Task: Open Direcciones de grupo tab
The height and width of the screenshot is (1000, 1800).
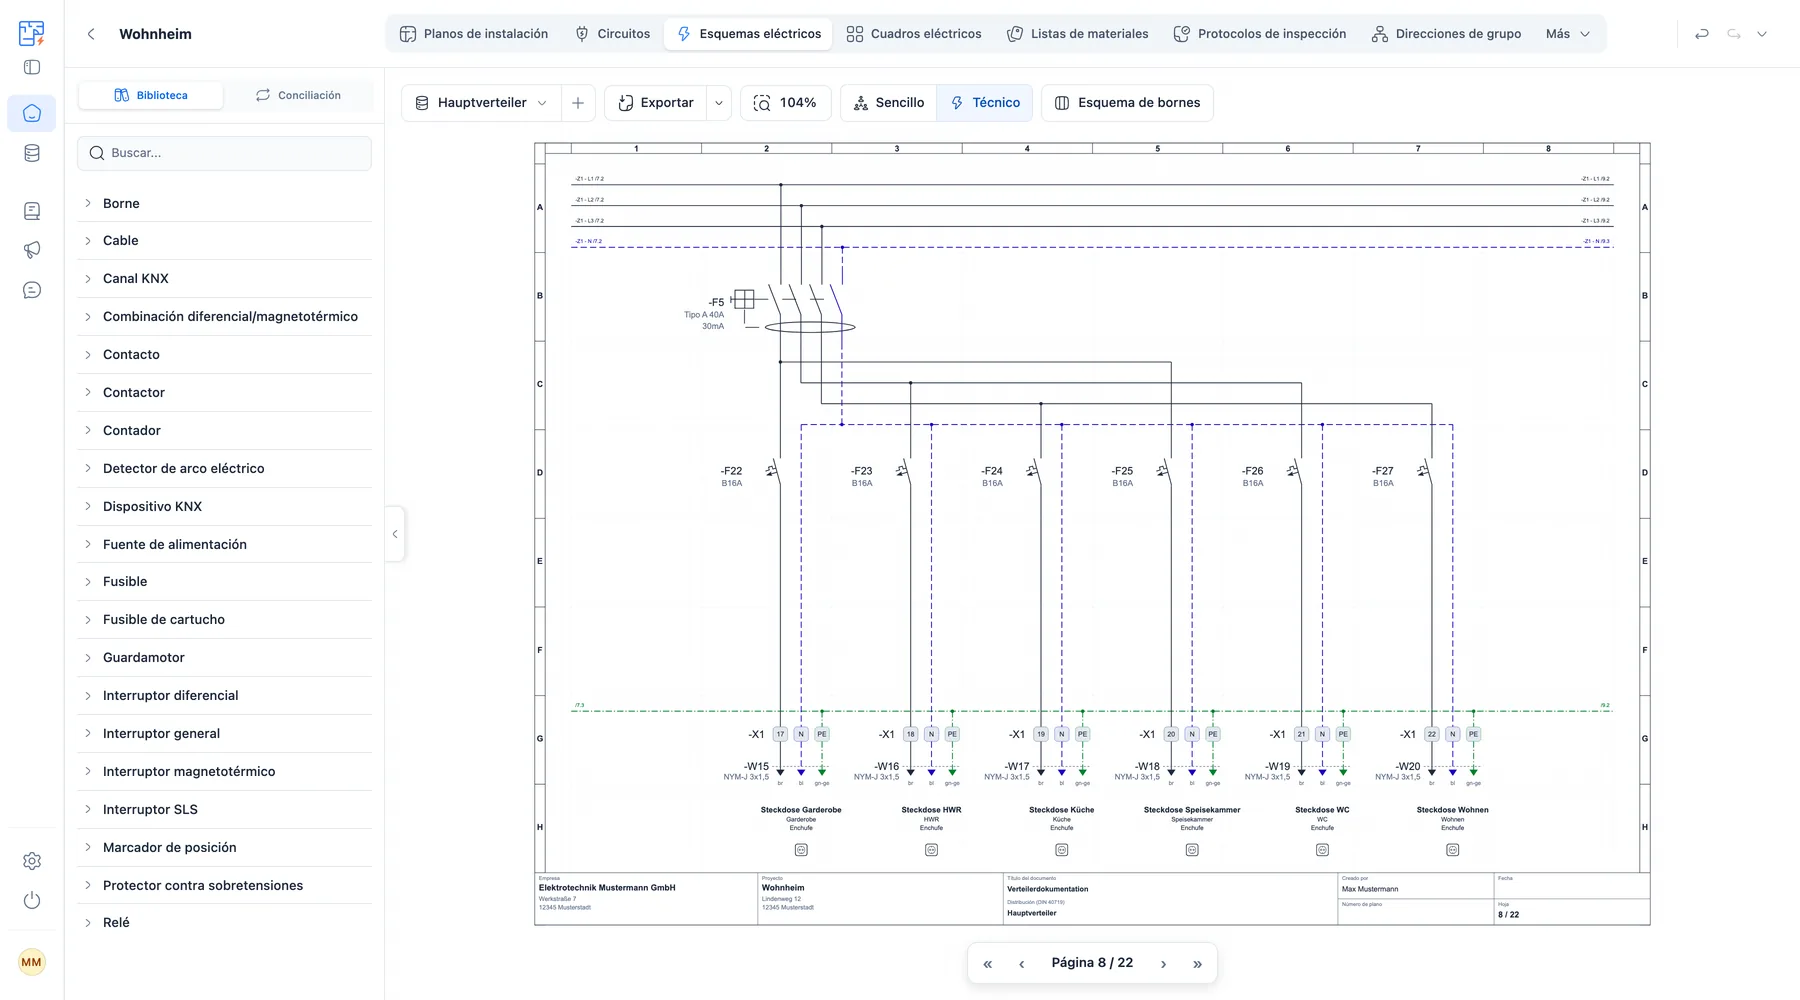Action: 1446,34
